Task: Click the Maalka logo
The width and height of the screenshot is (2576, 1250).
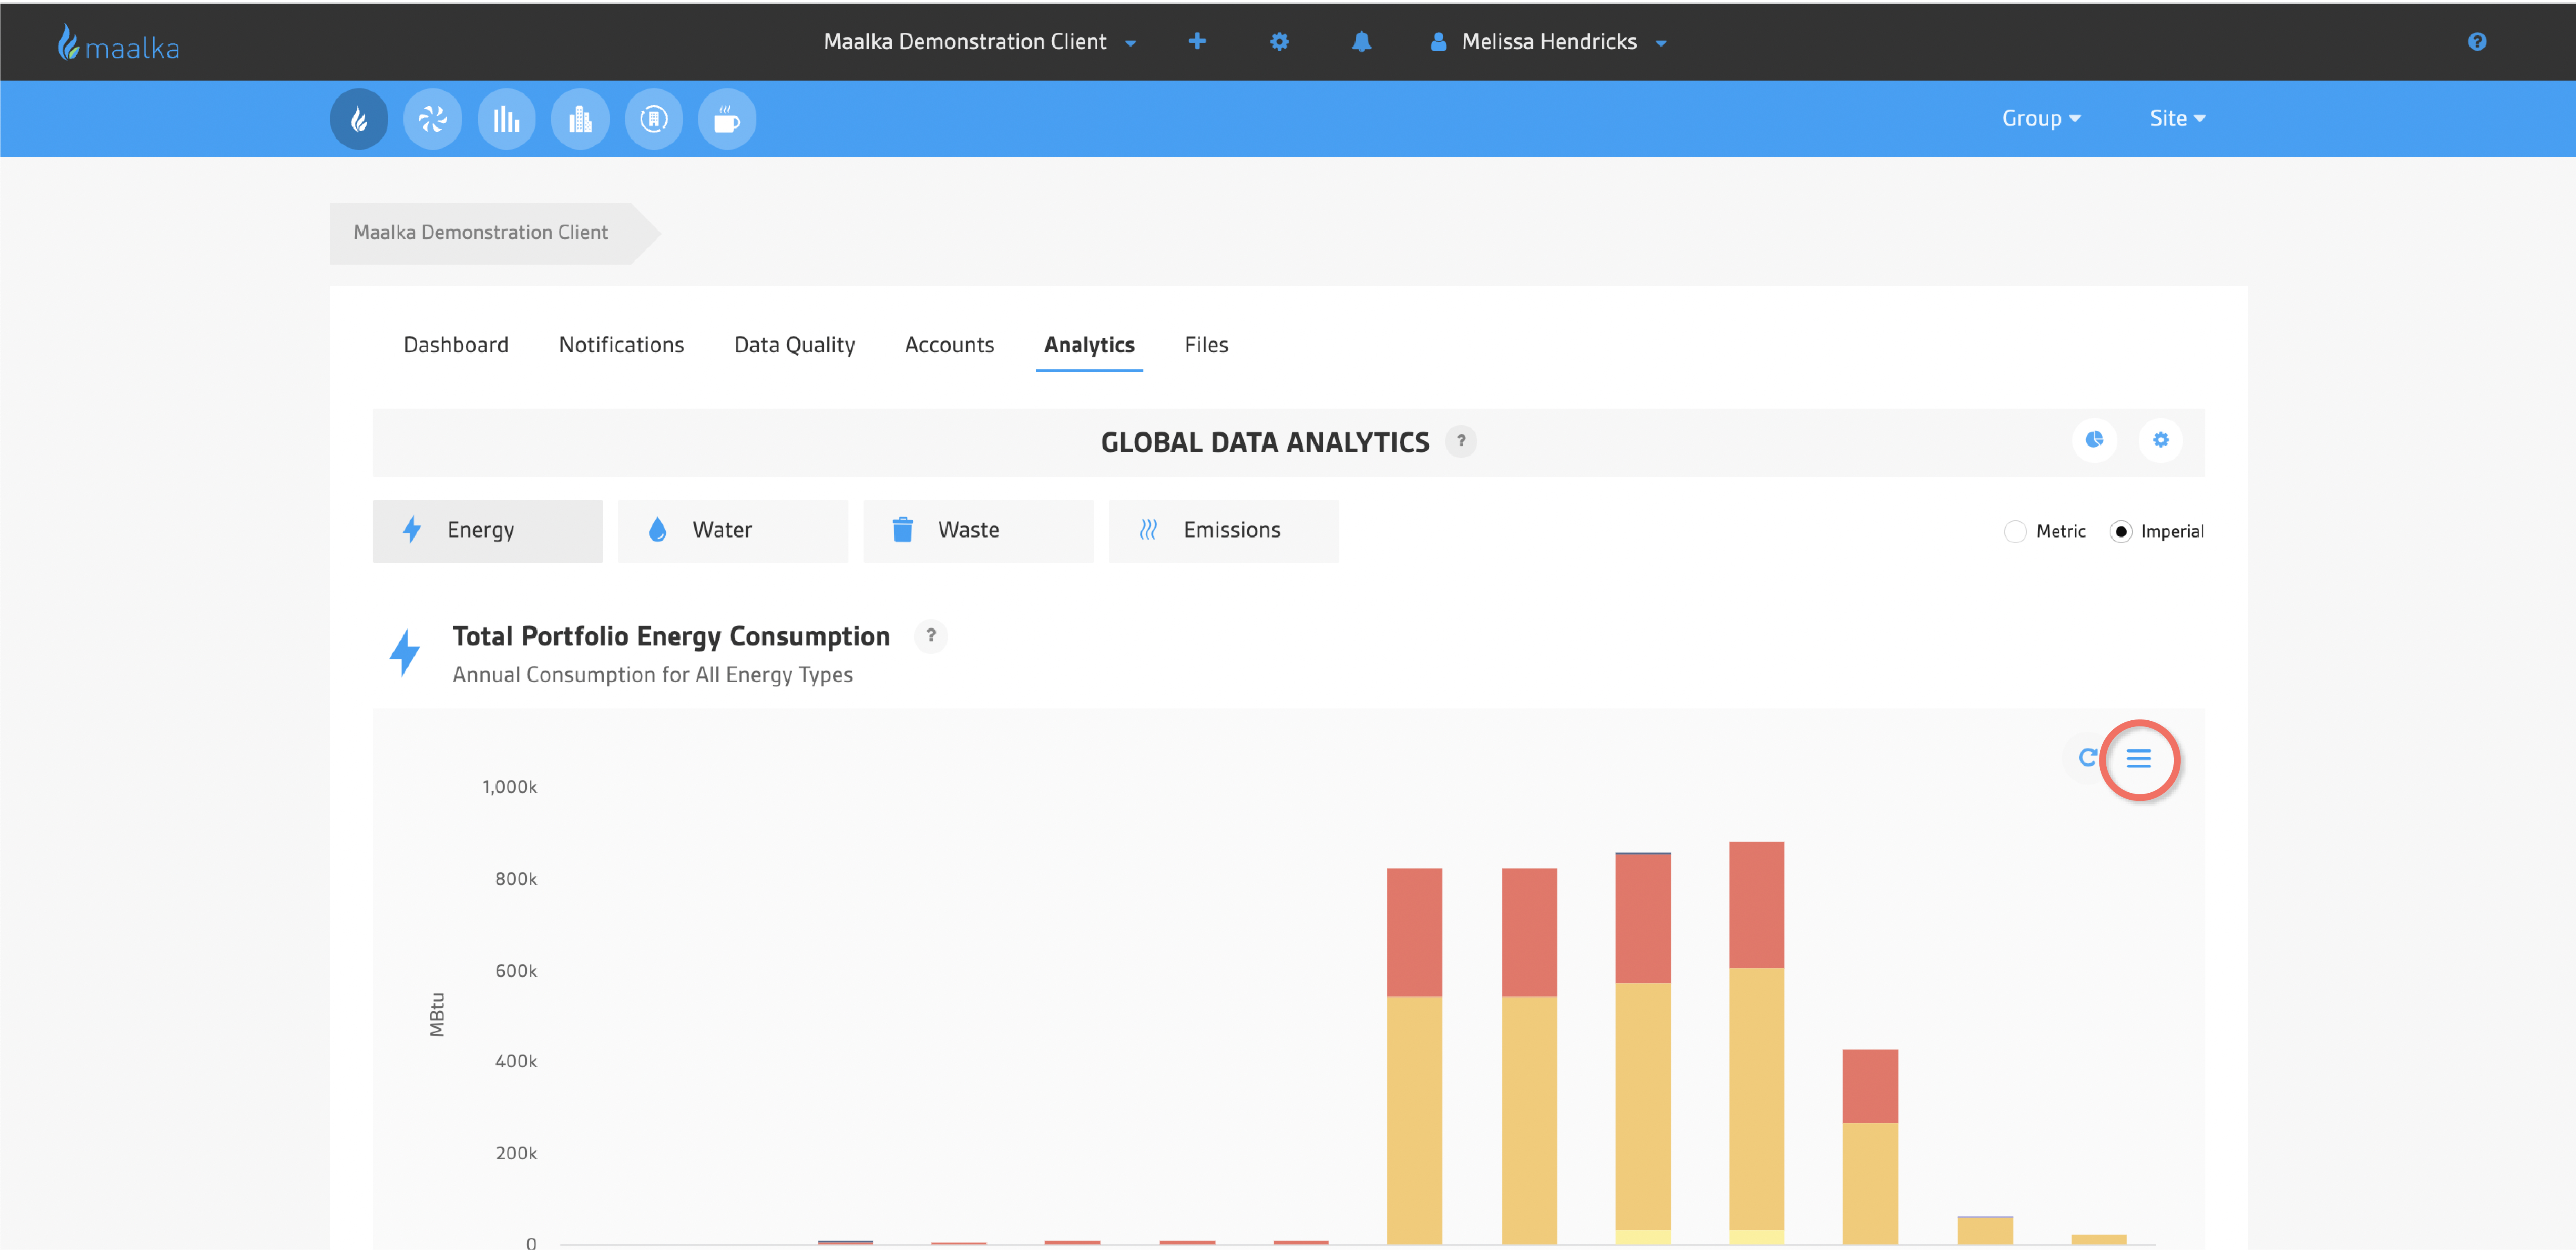Action: pyautogui.click(x=118, y=43)
